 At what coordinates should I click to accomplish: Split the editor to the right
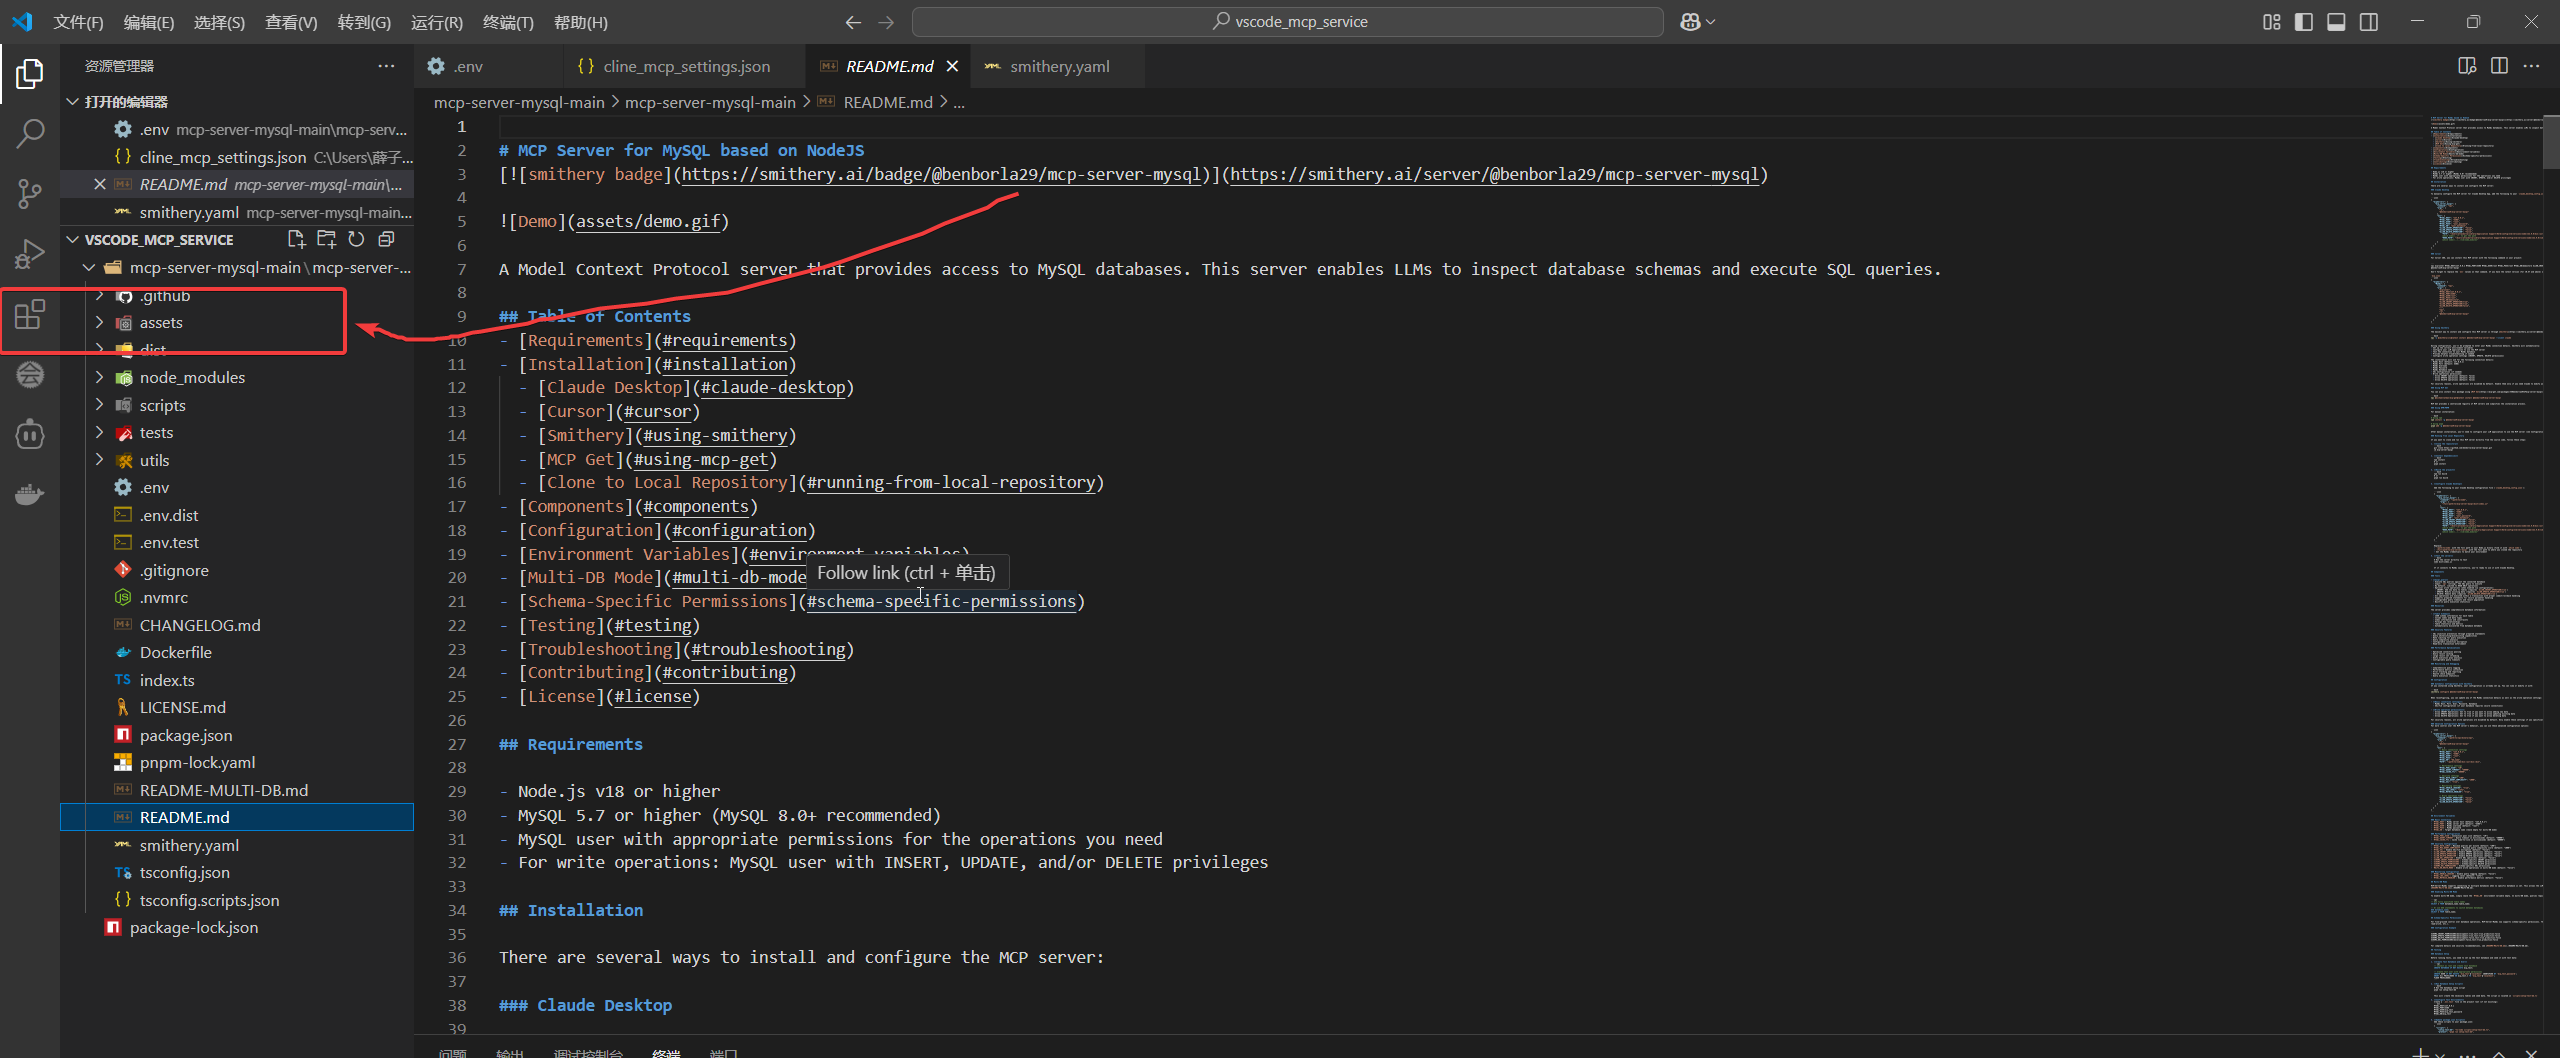click(x=2499, y=66)
